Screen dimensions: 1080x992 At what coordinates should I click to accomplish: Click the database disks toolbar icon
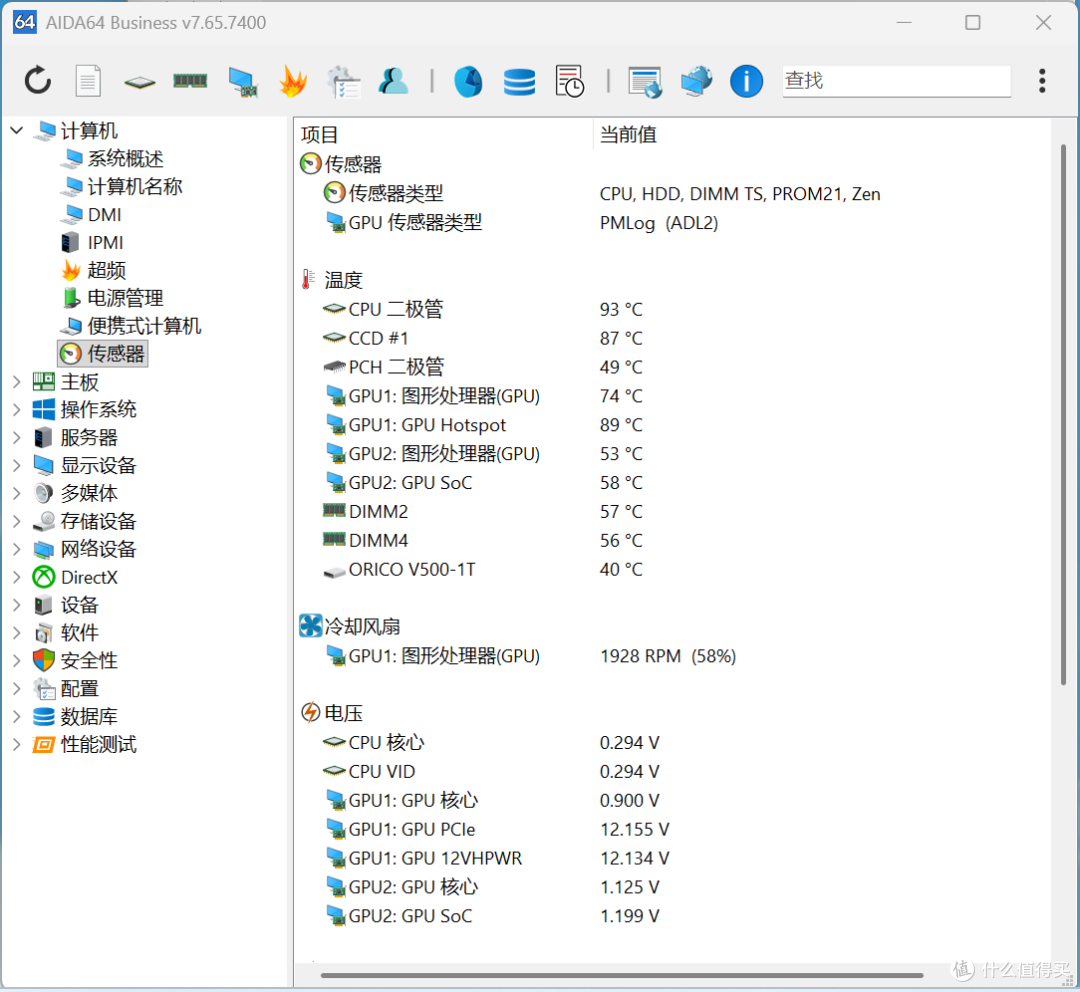click(519, 81)
